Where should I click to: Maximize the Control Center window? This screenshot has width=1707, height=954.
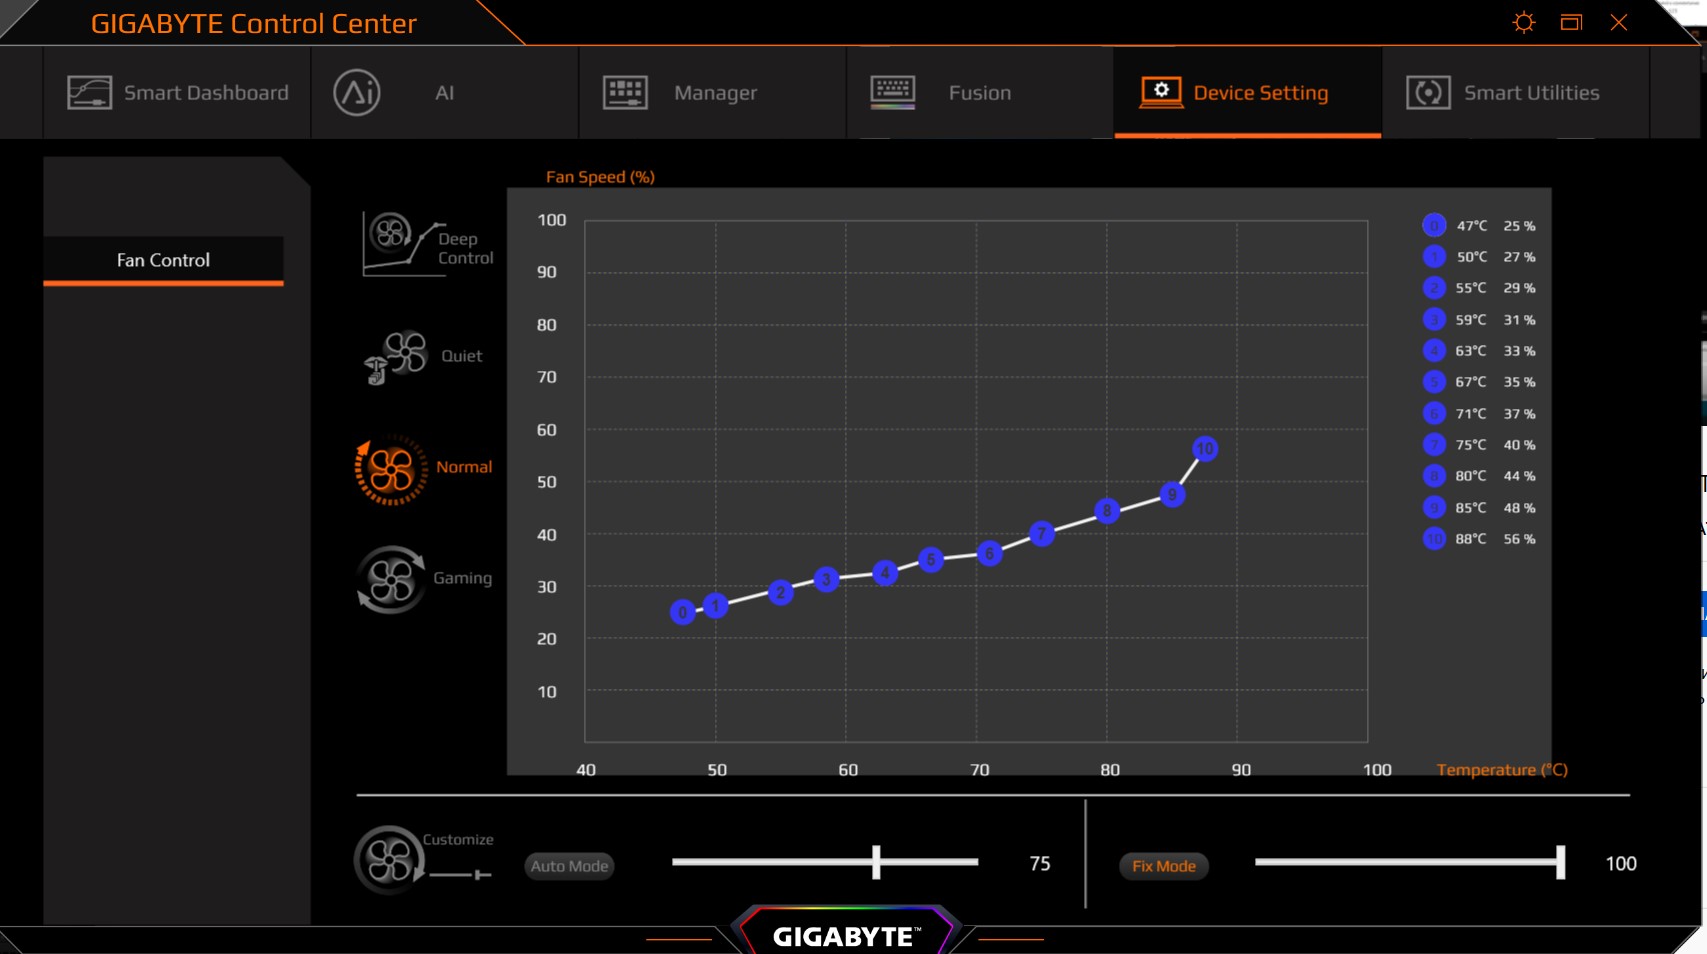pyautogui.click(x=1571, y=22)
